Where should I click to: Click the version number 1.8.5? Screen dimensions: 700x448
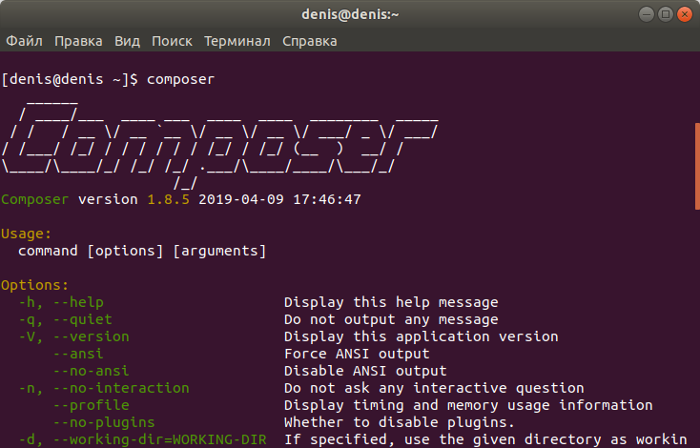(x=168, y=199)
